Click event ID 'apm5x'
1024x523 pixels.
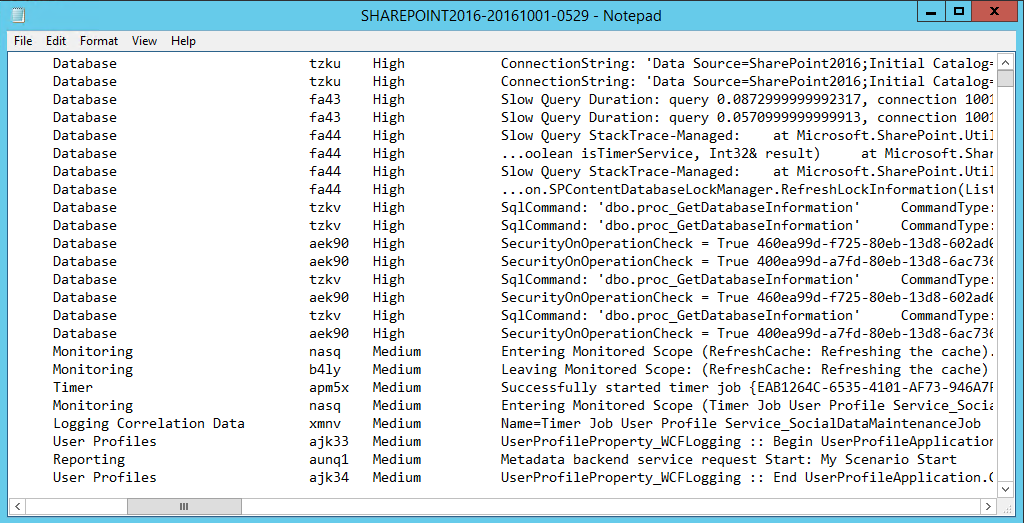click(329, 387)
